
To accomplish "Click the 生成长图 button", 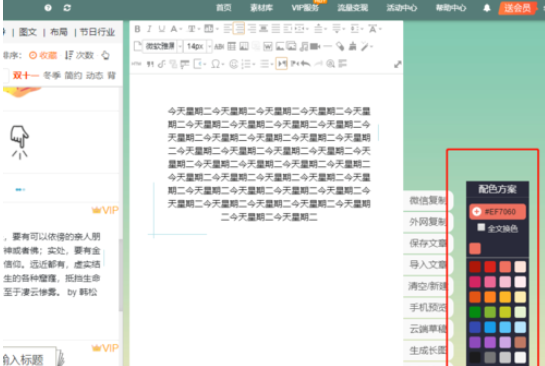I will pyautogui.click(x=428, y=350).
